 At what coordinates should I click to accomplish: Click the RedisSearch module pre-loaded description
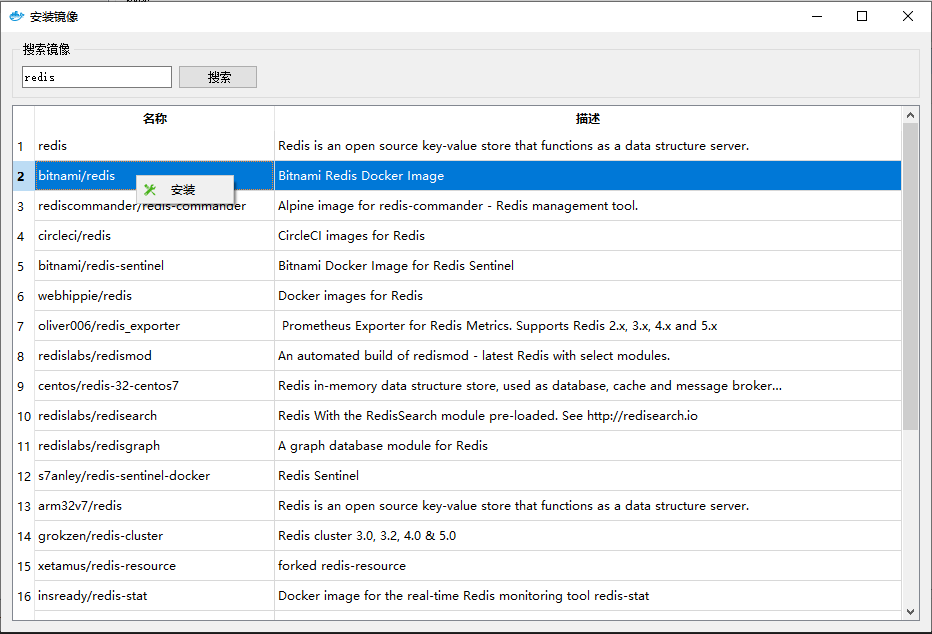pyautogui.click(x=588, y=416)
